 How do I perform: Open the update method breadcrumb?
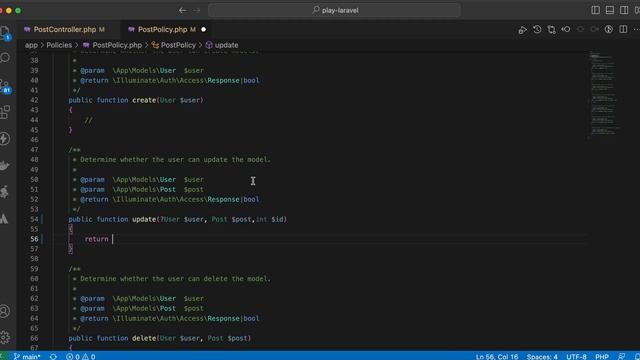click(222, 45)
